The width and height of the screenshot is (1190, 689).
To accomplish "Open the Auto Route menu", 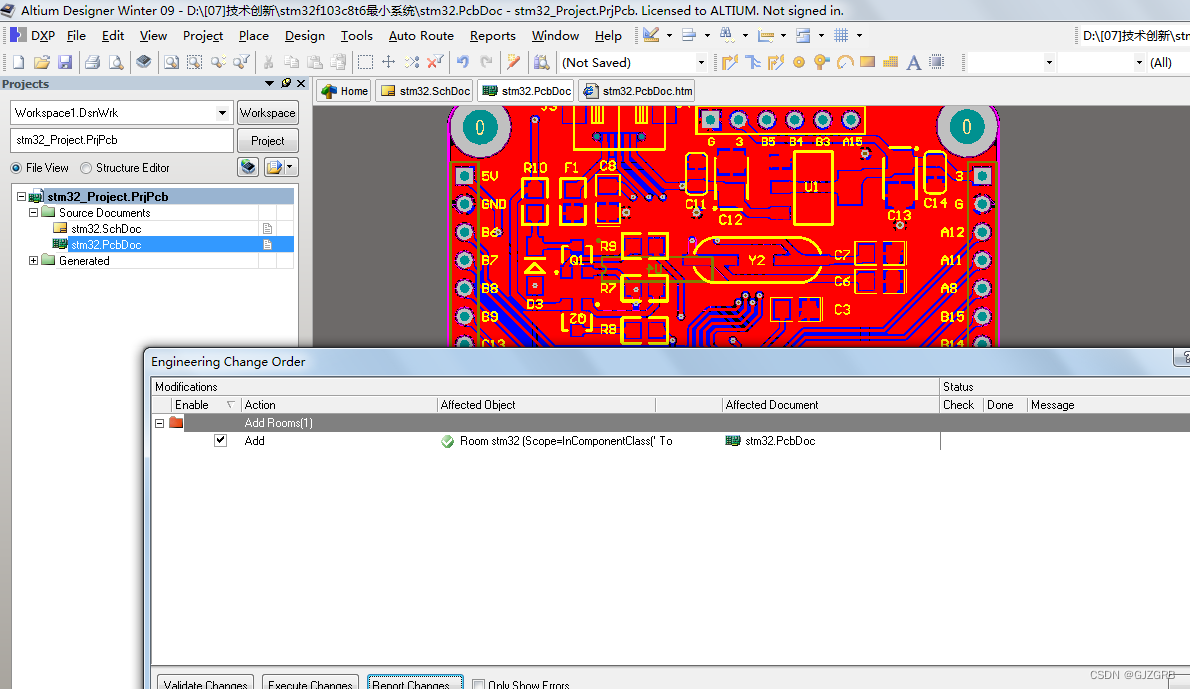I will (x=421, y=36).
